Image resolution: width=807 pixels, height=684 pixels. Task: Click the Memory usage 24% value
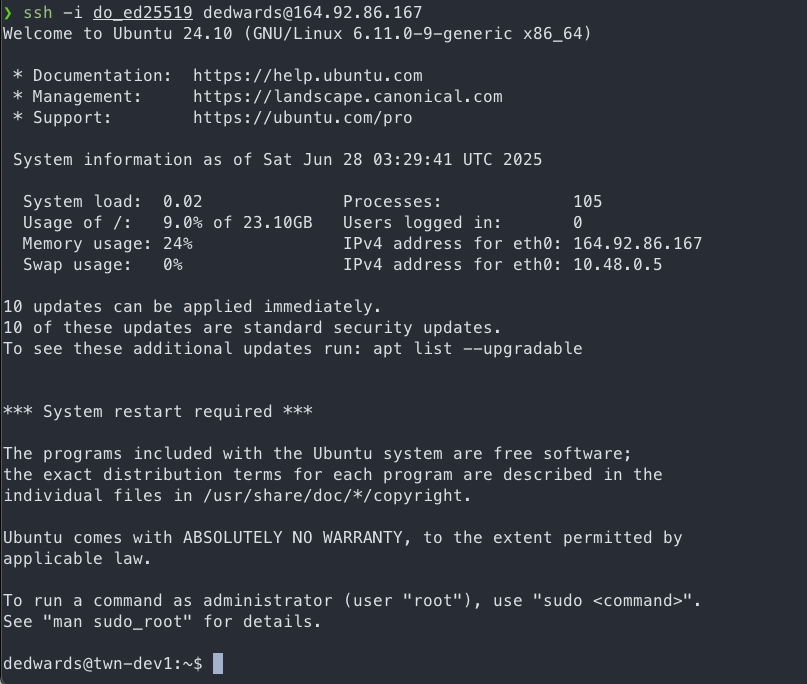coord(178,243)
